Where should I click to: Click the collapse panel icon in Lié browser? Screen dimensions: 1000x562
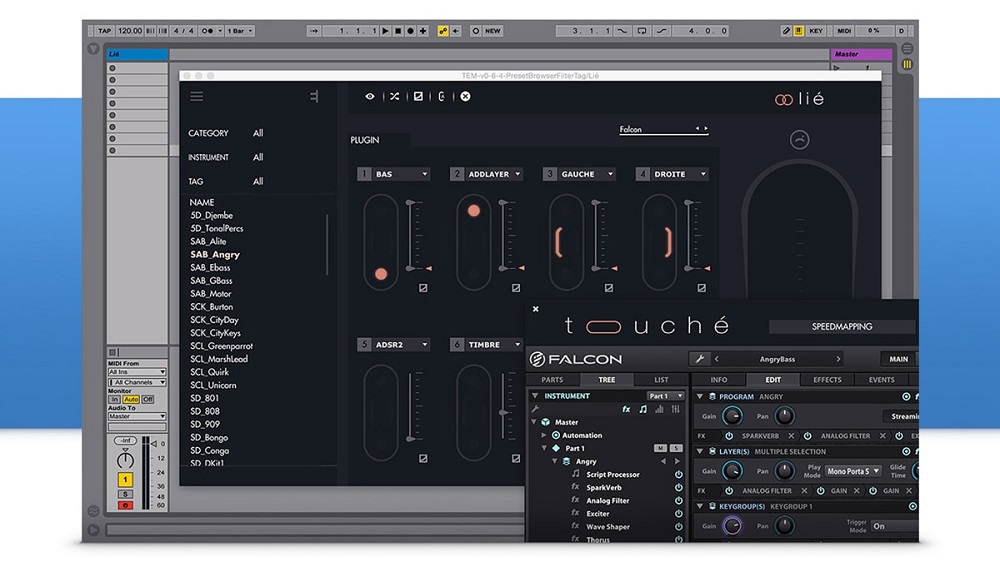(314, 96)
